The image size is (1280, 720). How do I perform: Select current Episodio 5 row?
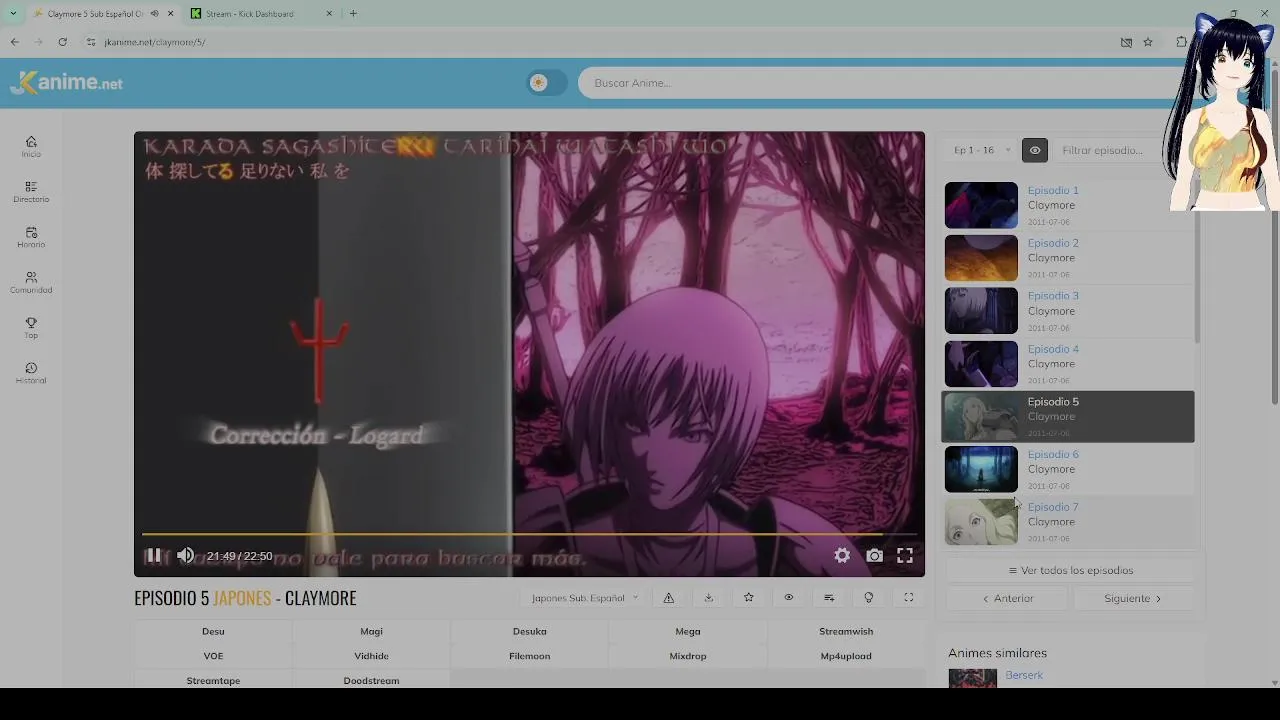(x=1067, y=417)
